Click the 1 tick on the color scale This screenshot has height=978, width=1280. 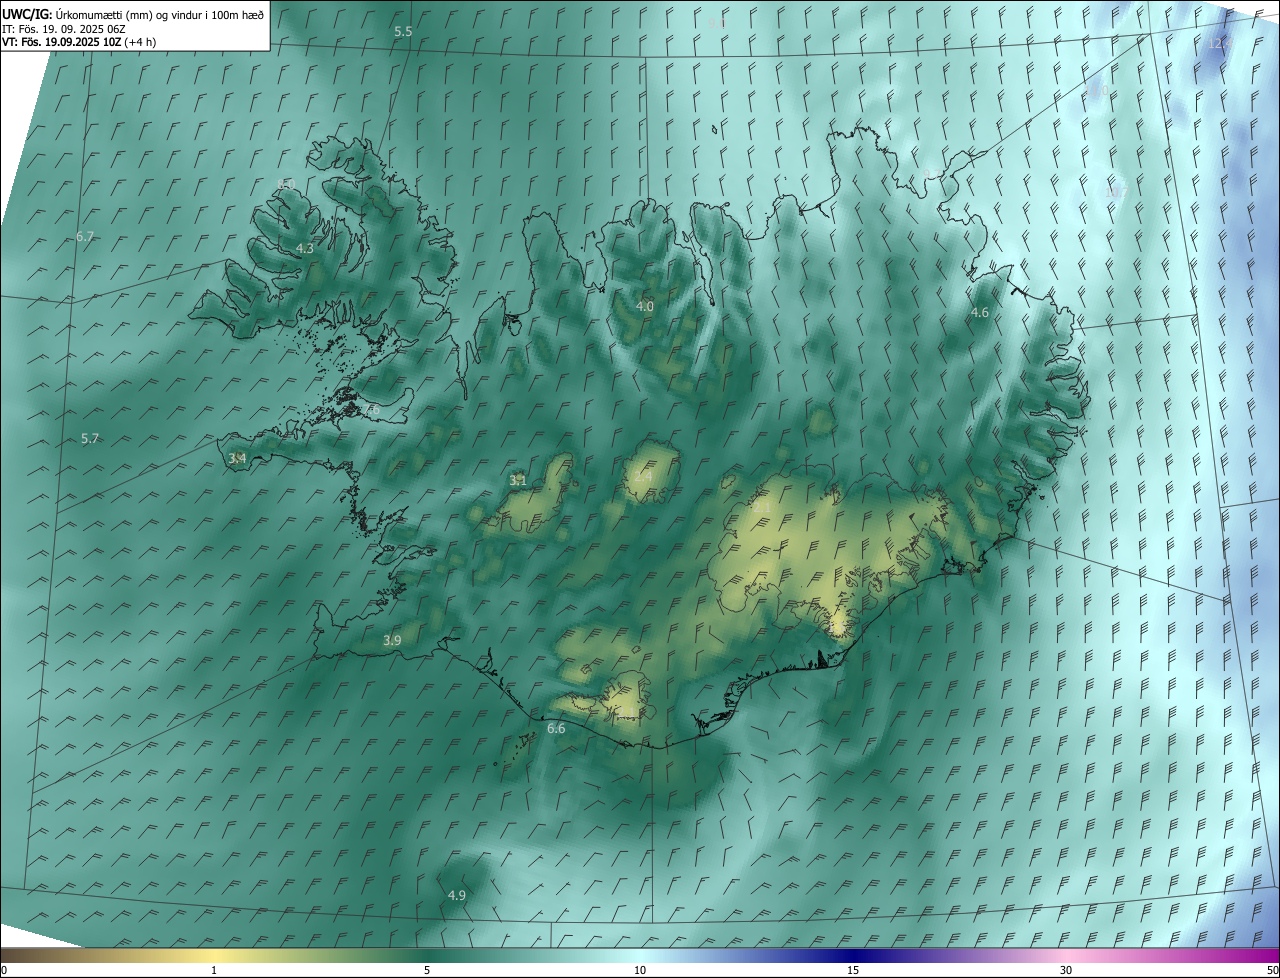point(214,970)
